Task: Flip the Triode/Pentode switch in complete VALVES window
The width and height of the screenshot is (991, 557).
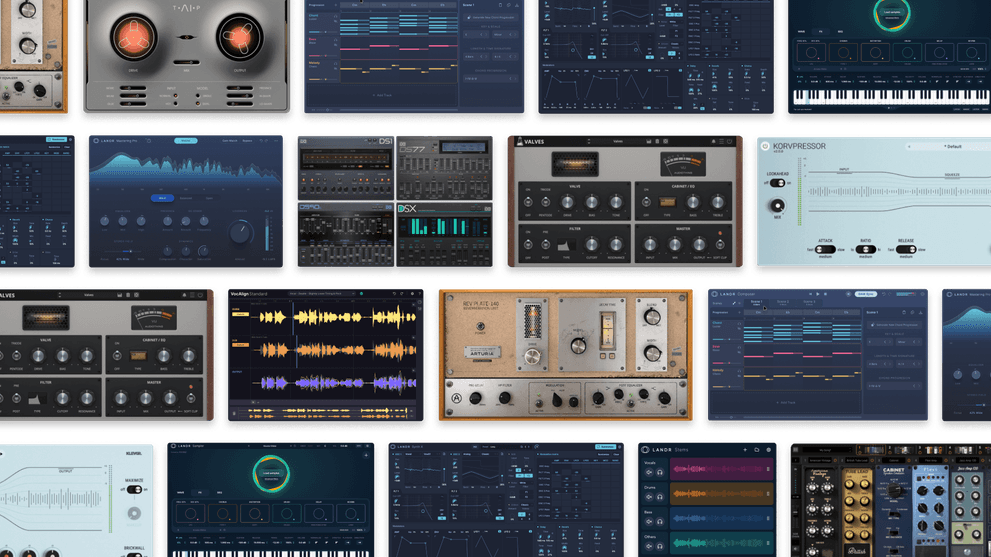Action: [545, 202]
